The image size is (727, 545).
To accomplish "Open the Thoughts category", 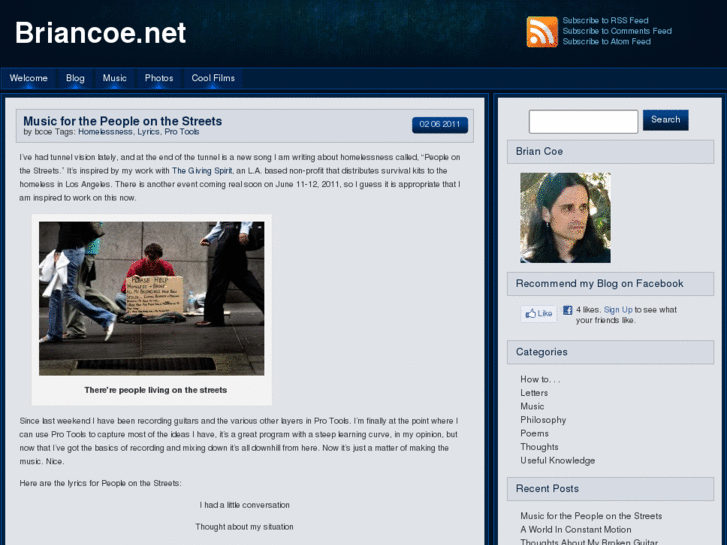I will [x=539, y=447].
